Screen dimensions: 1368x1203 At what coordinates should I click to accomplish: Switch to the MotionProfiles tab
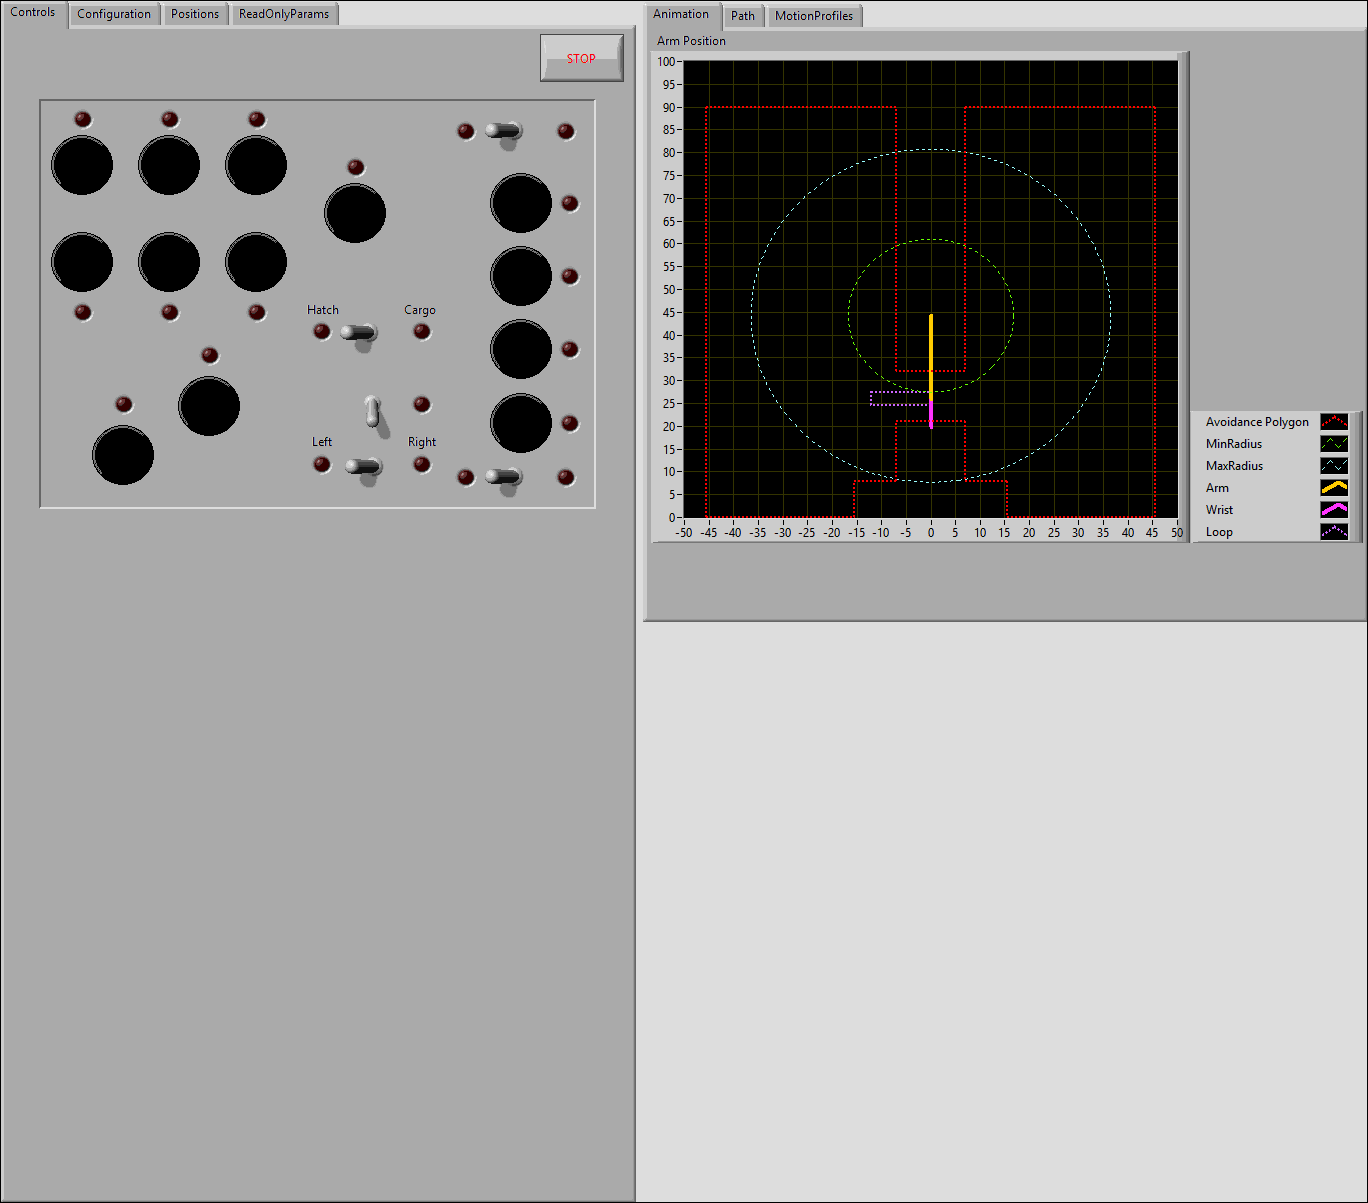pos(814,16)
